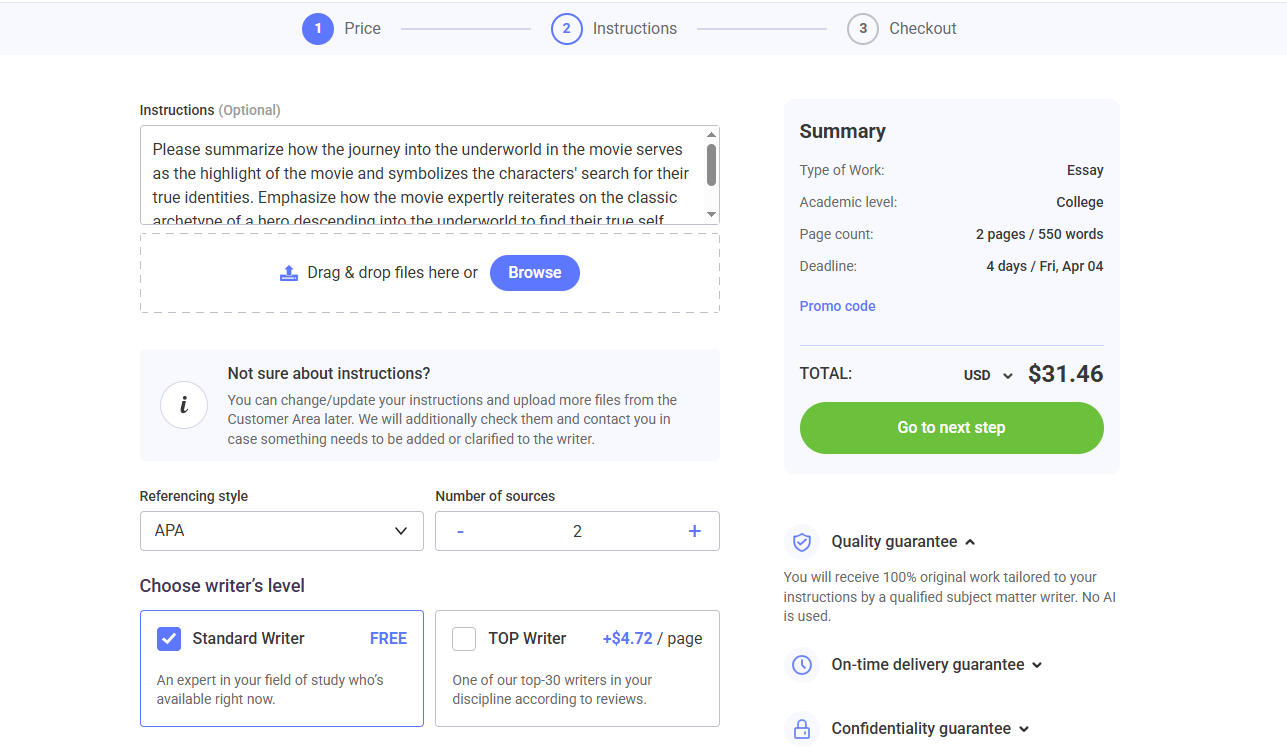1287x753 pixels.
Task: Click the Go to next step button
Action: click(x=952, y=428)
